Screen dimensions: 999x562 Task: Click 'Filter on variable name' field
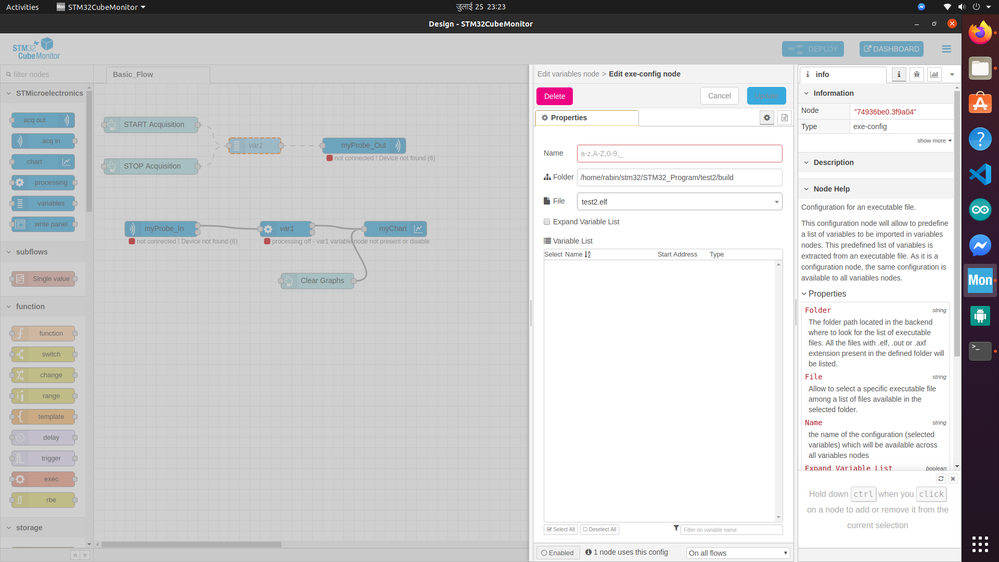coord(731,530)
